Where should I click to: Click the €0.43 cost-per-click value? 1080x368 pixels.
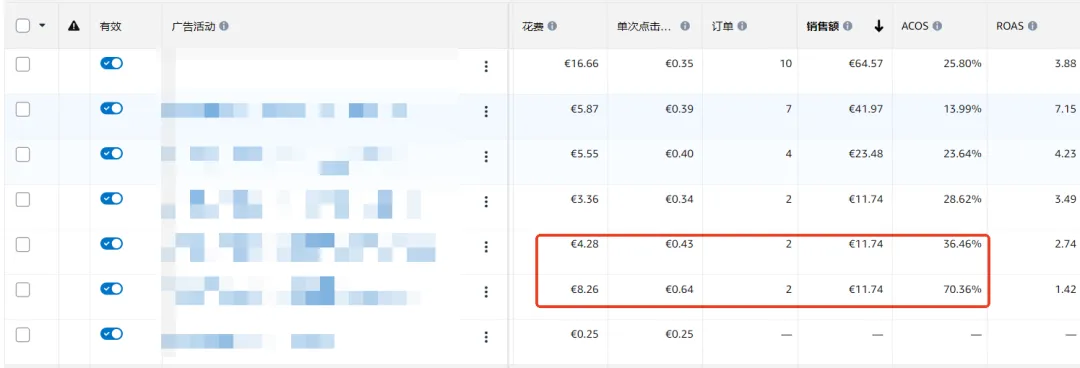point(679,244)
